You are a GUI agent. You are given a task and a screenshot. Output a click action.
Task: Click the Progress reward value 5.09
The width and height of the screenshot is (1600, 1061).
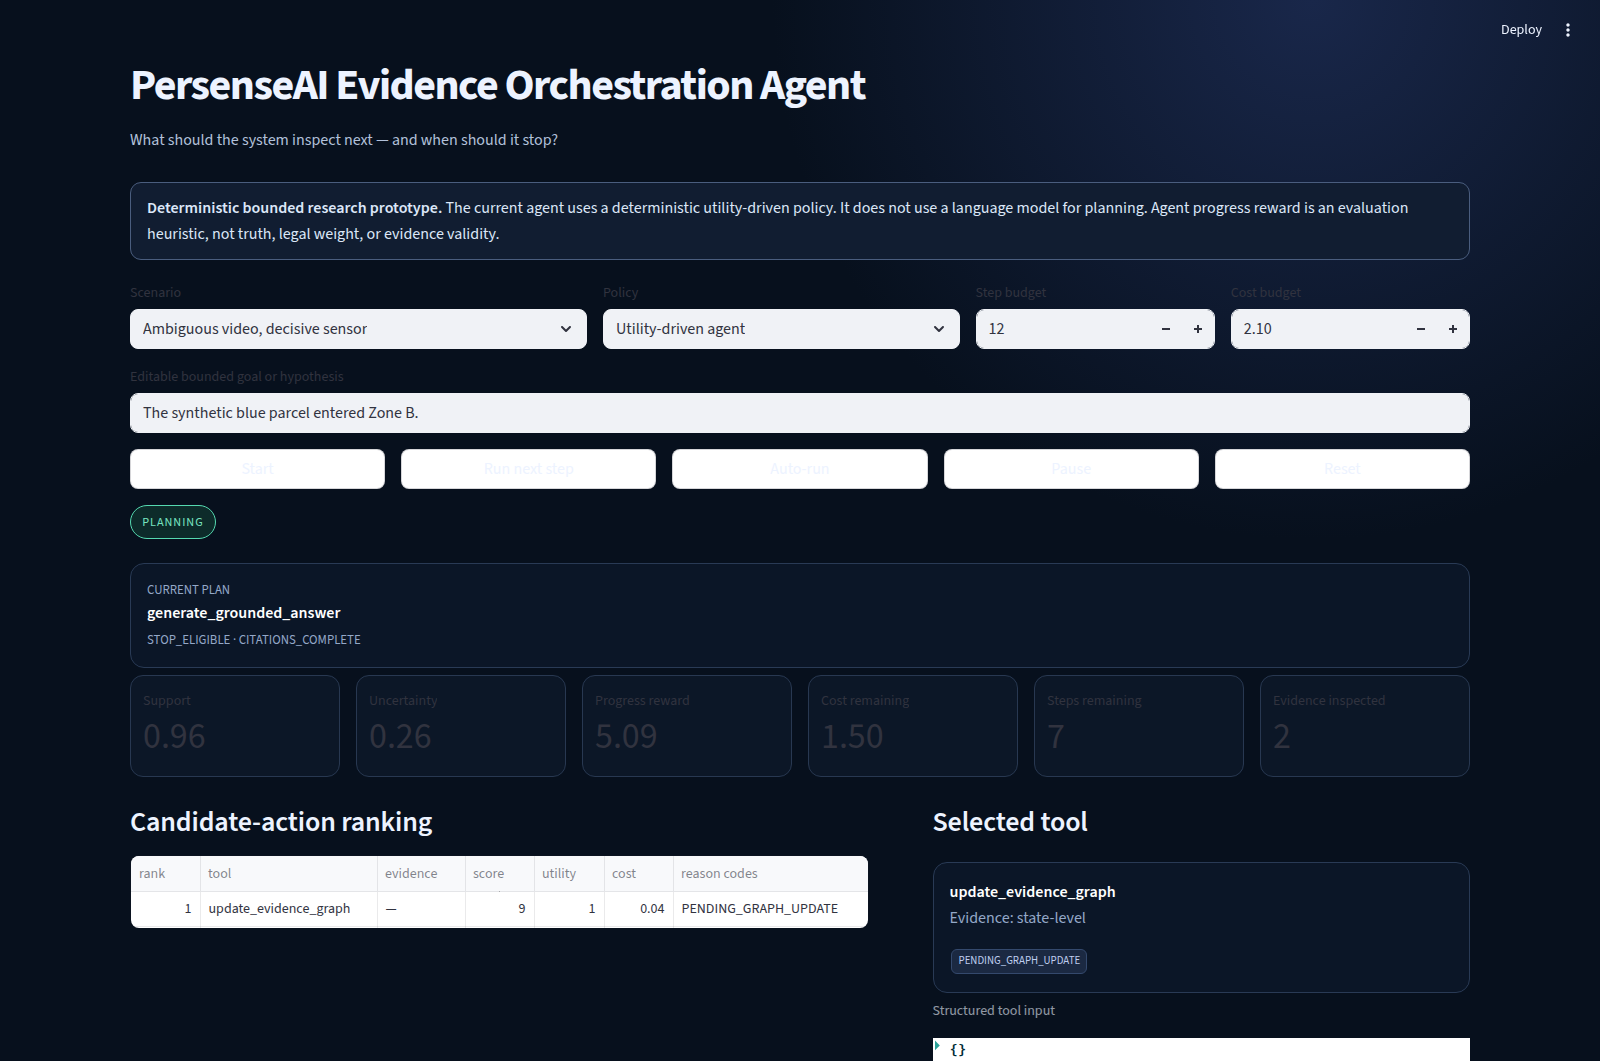[626, 737]
